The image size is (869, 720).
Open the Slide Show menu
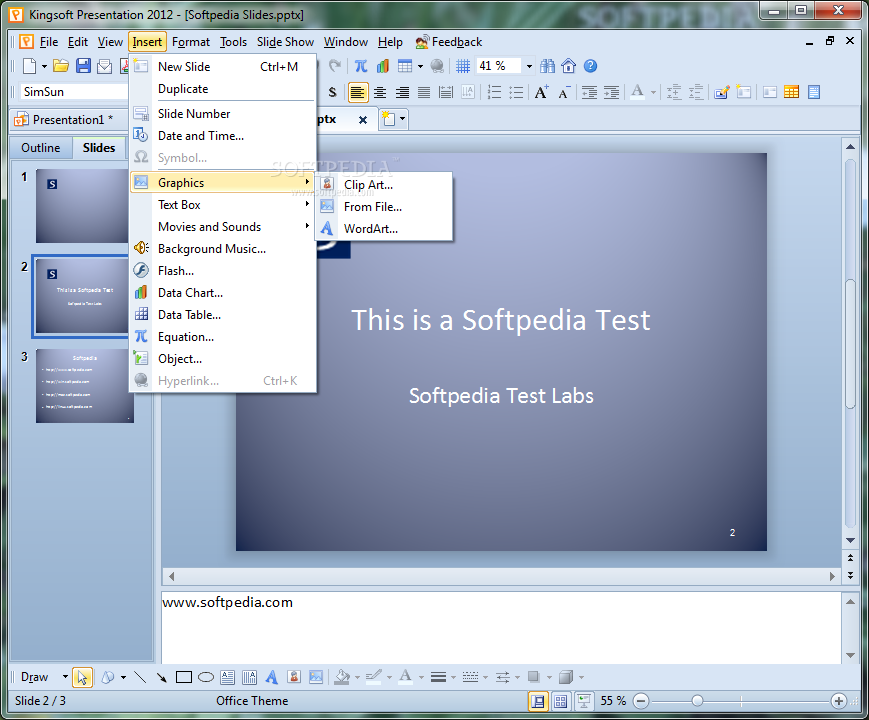pos(285,42)
